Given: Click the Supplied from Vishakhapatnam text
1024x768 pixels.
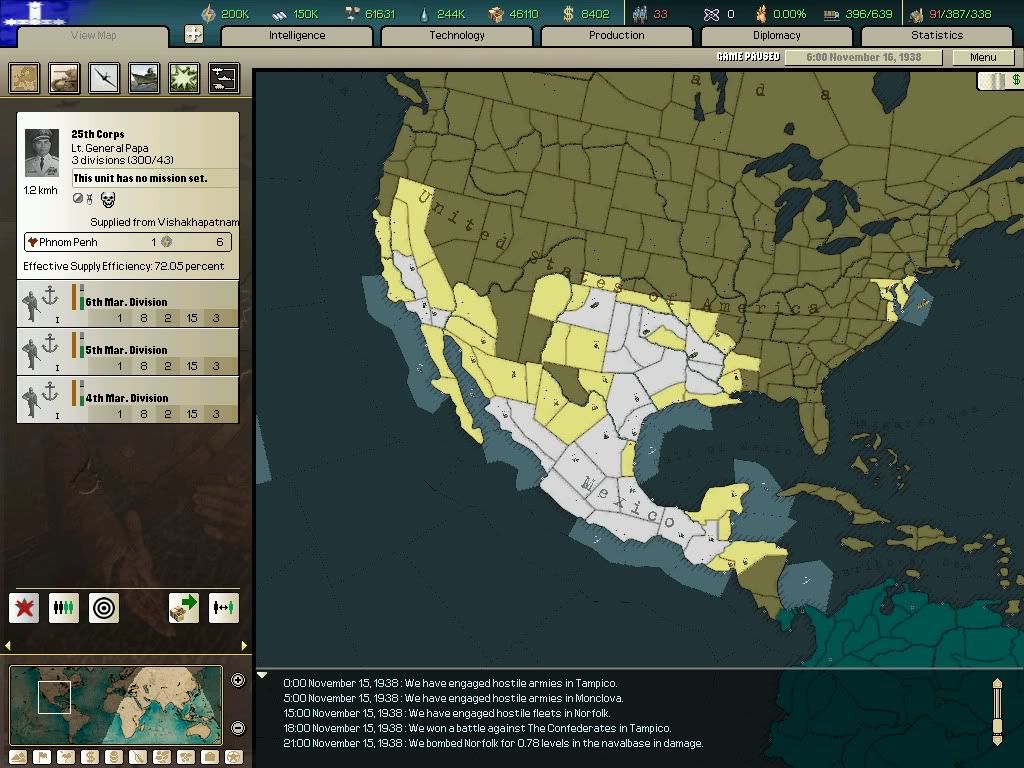Looking at the screenshot, I should [x=165, y=222].
